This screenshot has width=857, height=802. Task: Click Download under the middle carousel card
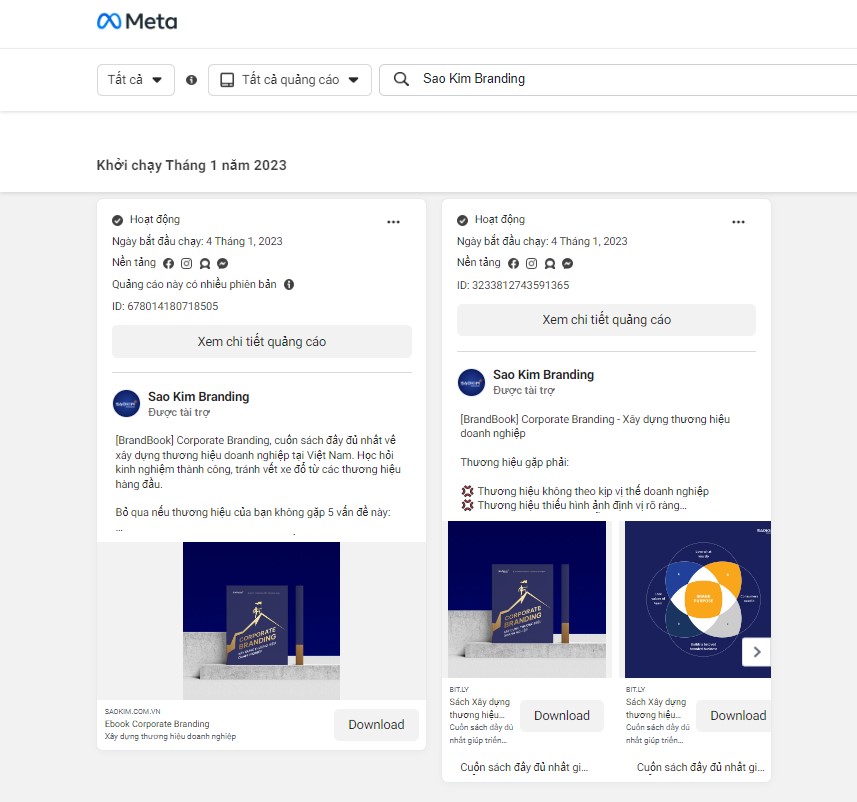click(562, 715)
